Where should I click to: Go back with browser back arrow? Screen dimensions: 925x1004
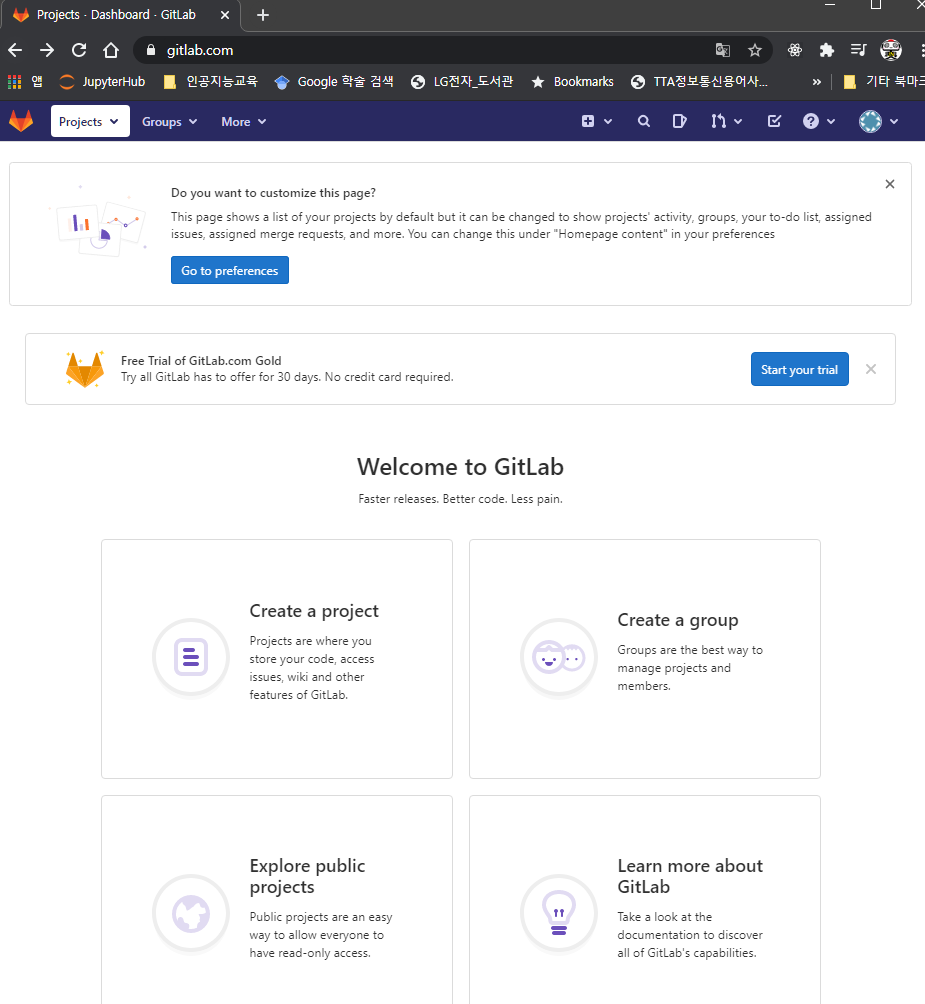coord(15,50)
